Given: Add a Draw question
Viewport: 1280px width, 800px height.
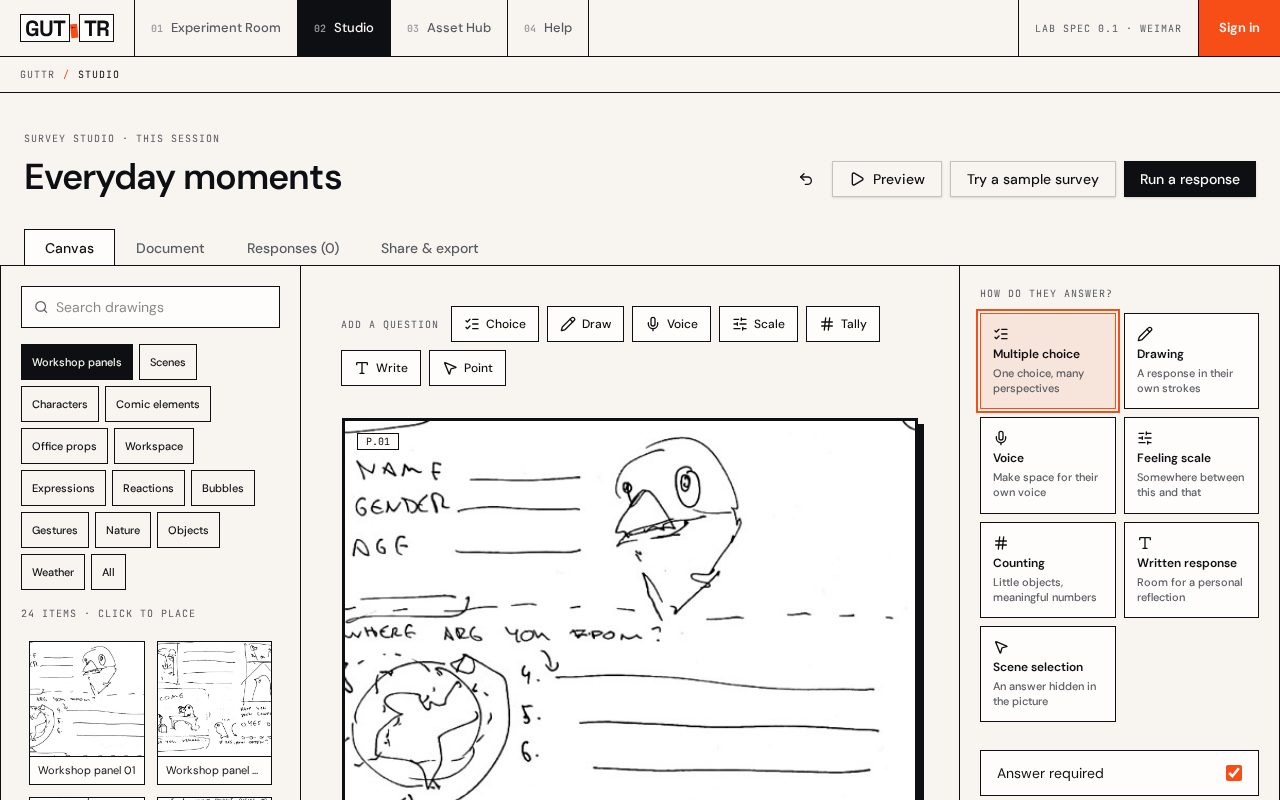Looking at the screenshot, I should [585, 324].
